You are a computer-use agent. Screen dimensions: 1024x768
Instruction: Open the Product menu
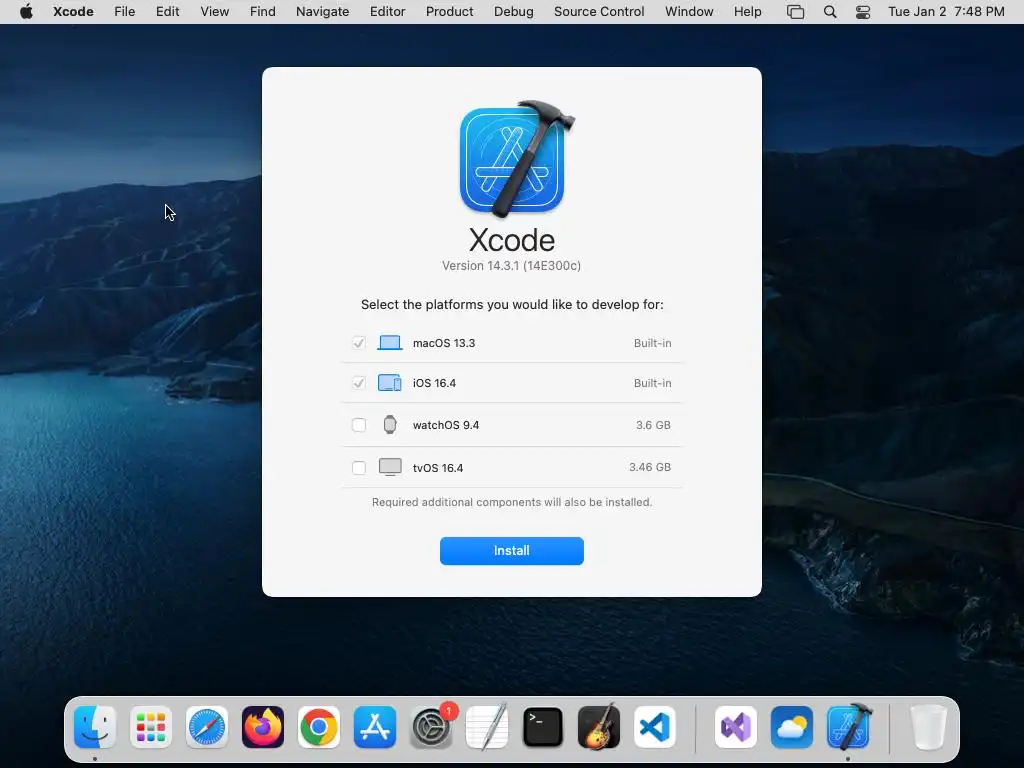[449, 11]
